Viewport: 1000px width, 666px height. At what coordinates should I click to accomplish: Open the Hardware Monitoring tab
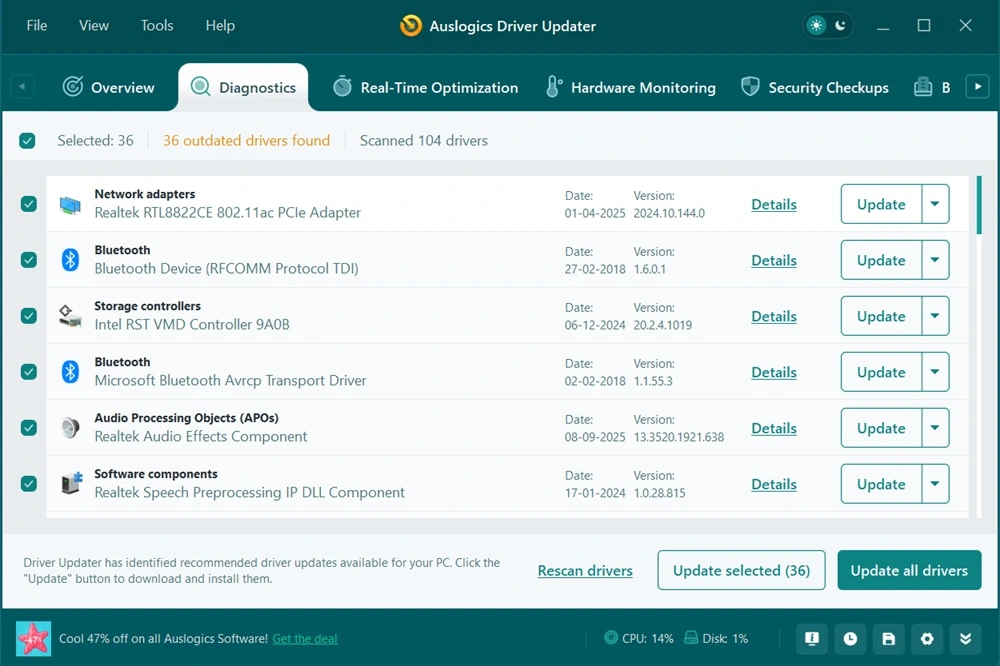(631, 87)
